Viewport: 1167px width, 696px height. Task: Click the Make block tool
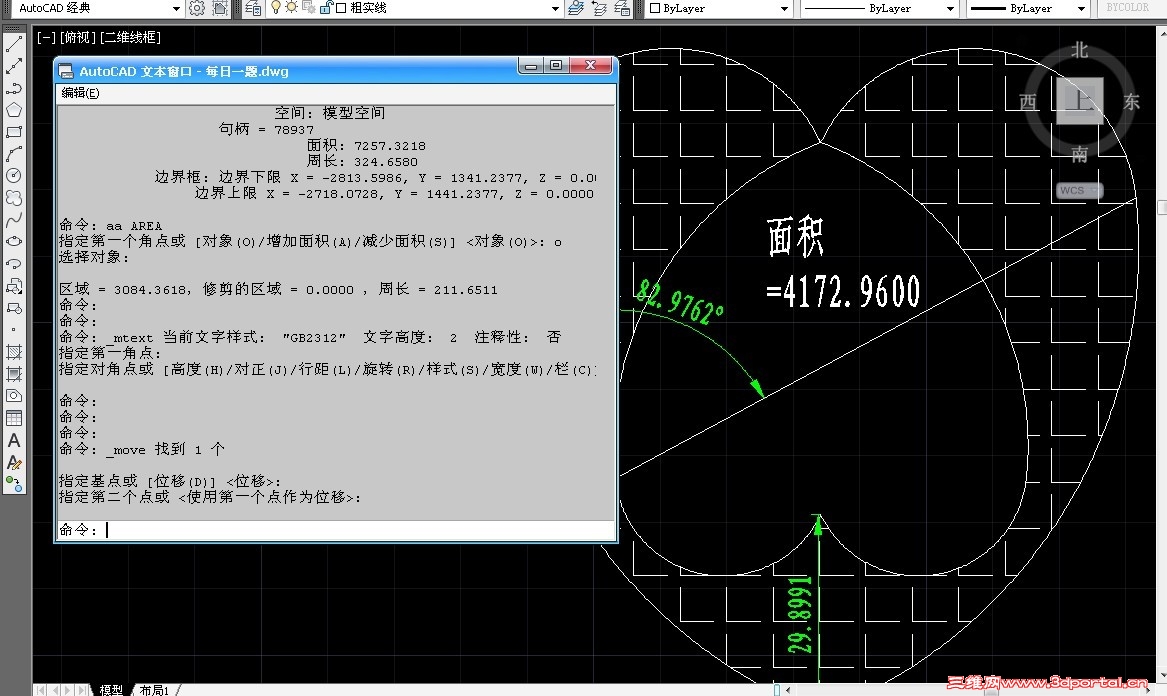[x=13, y=308]
